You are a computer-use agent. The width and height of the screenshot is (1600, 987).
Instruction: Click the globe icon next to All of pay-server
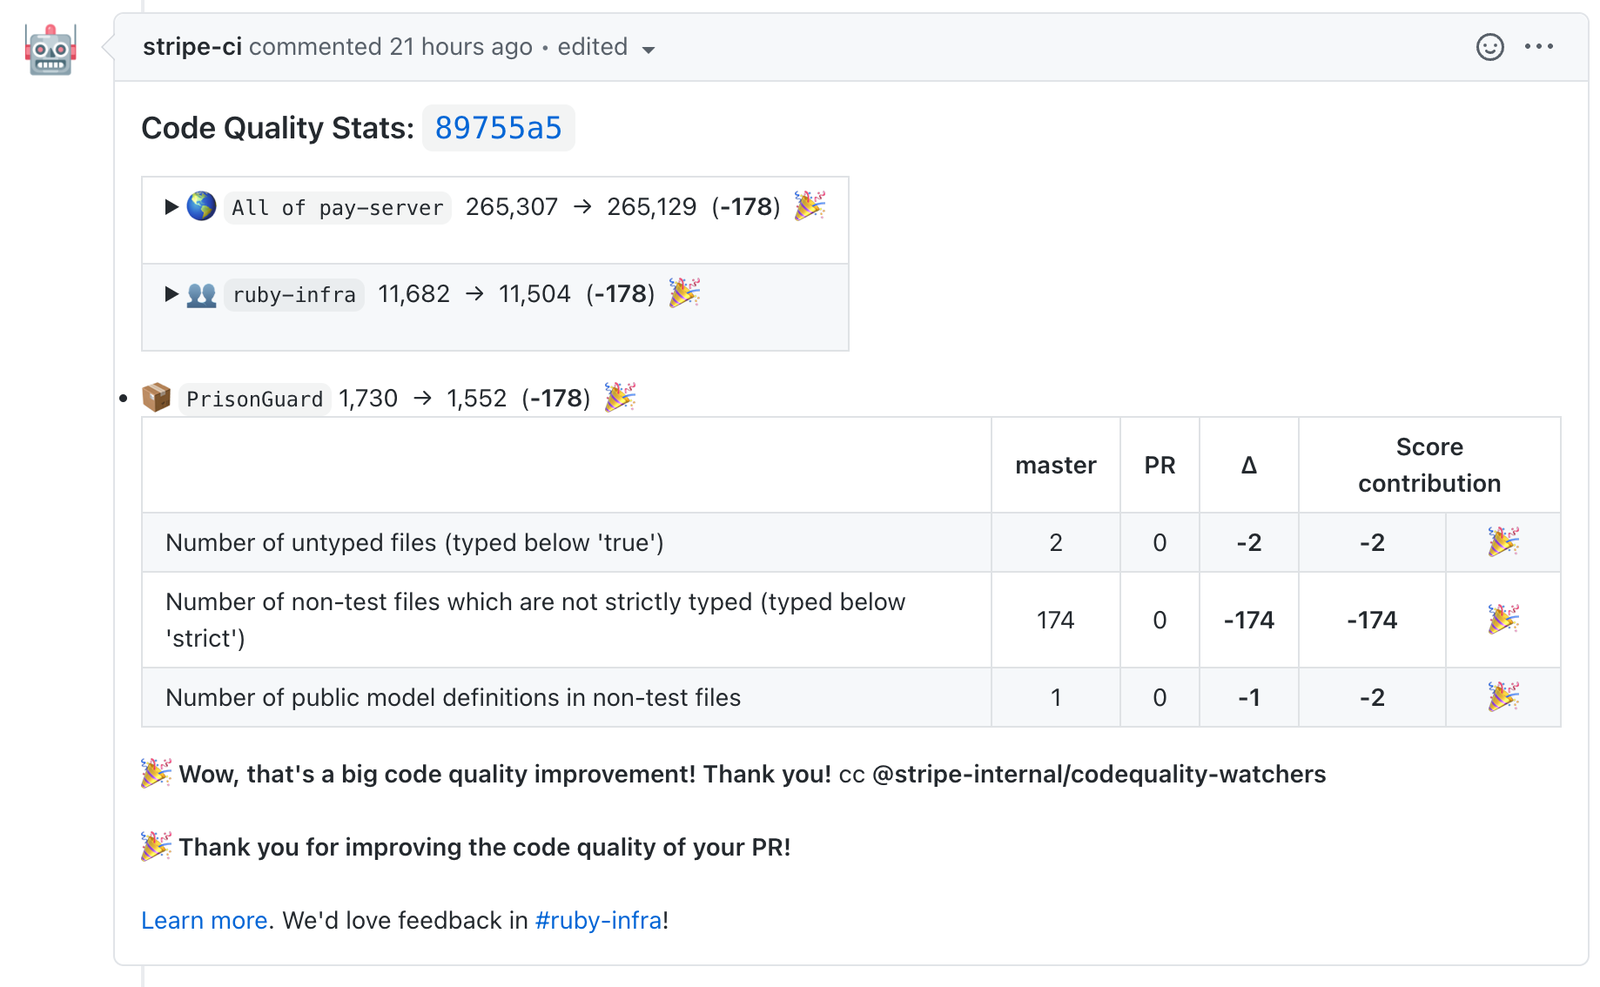pos(200,207)
